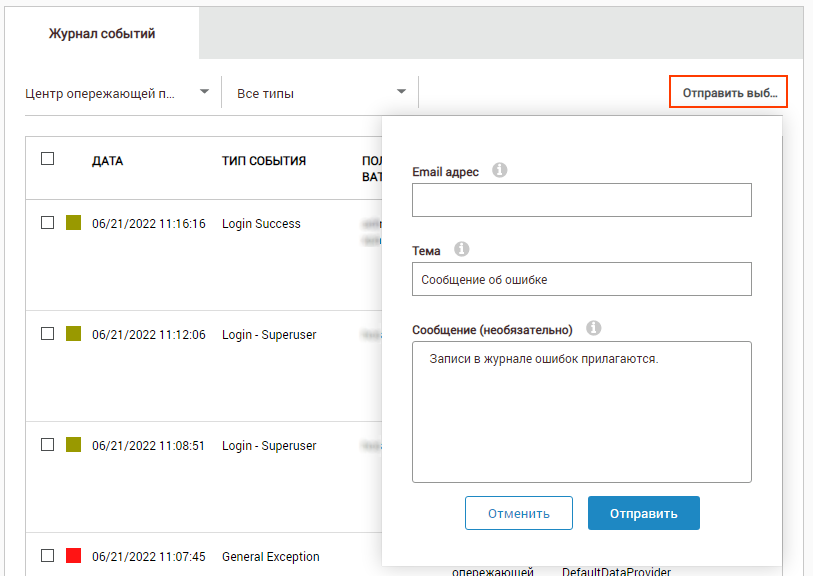Tick the checkbox for 11:08:51 event row
The width and height of the screenshot is (813, 576).
click(47, 445)
